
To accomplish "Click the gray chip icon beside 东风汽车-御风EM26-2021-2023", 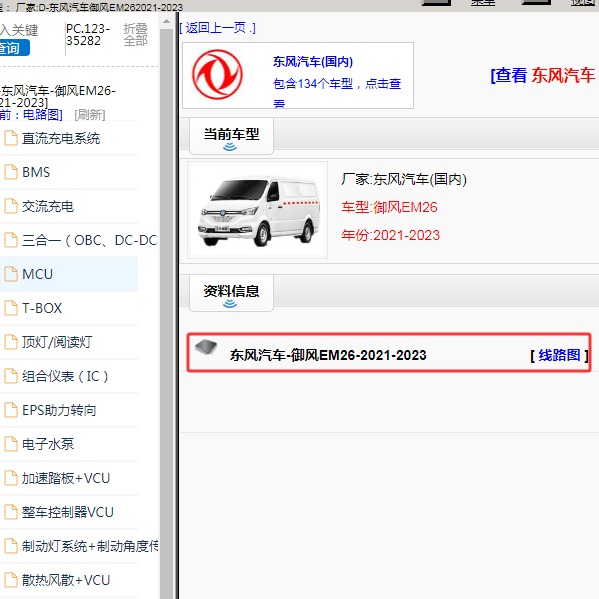I will (x=206, y=347).
